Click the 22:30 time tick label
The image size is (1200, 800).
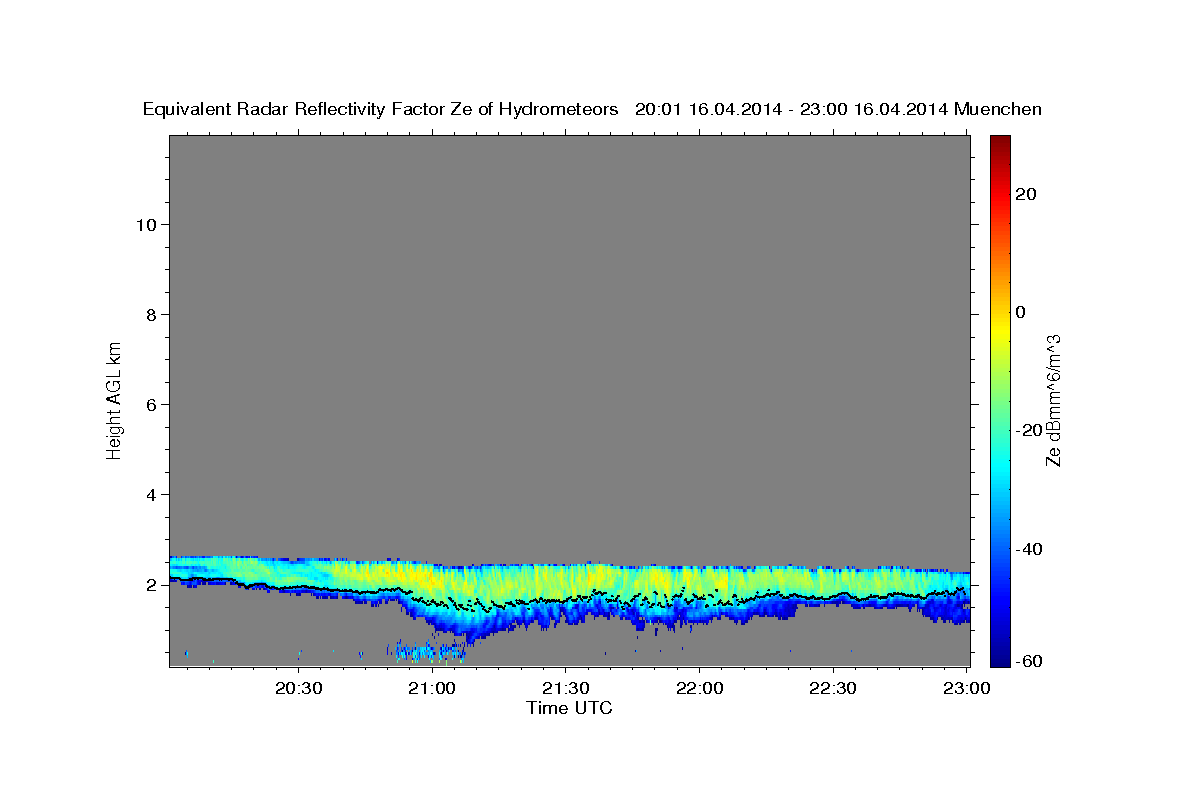pos(832,688)
